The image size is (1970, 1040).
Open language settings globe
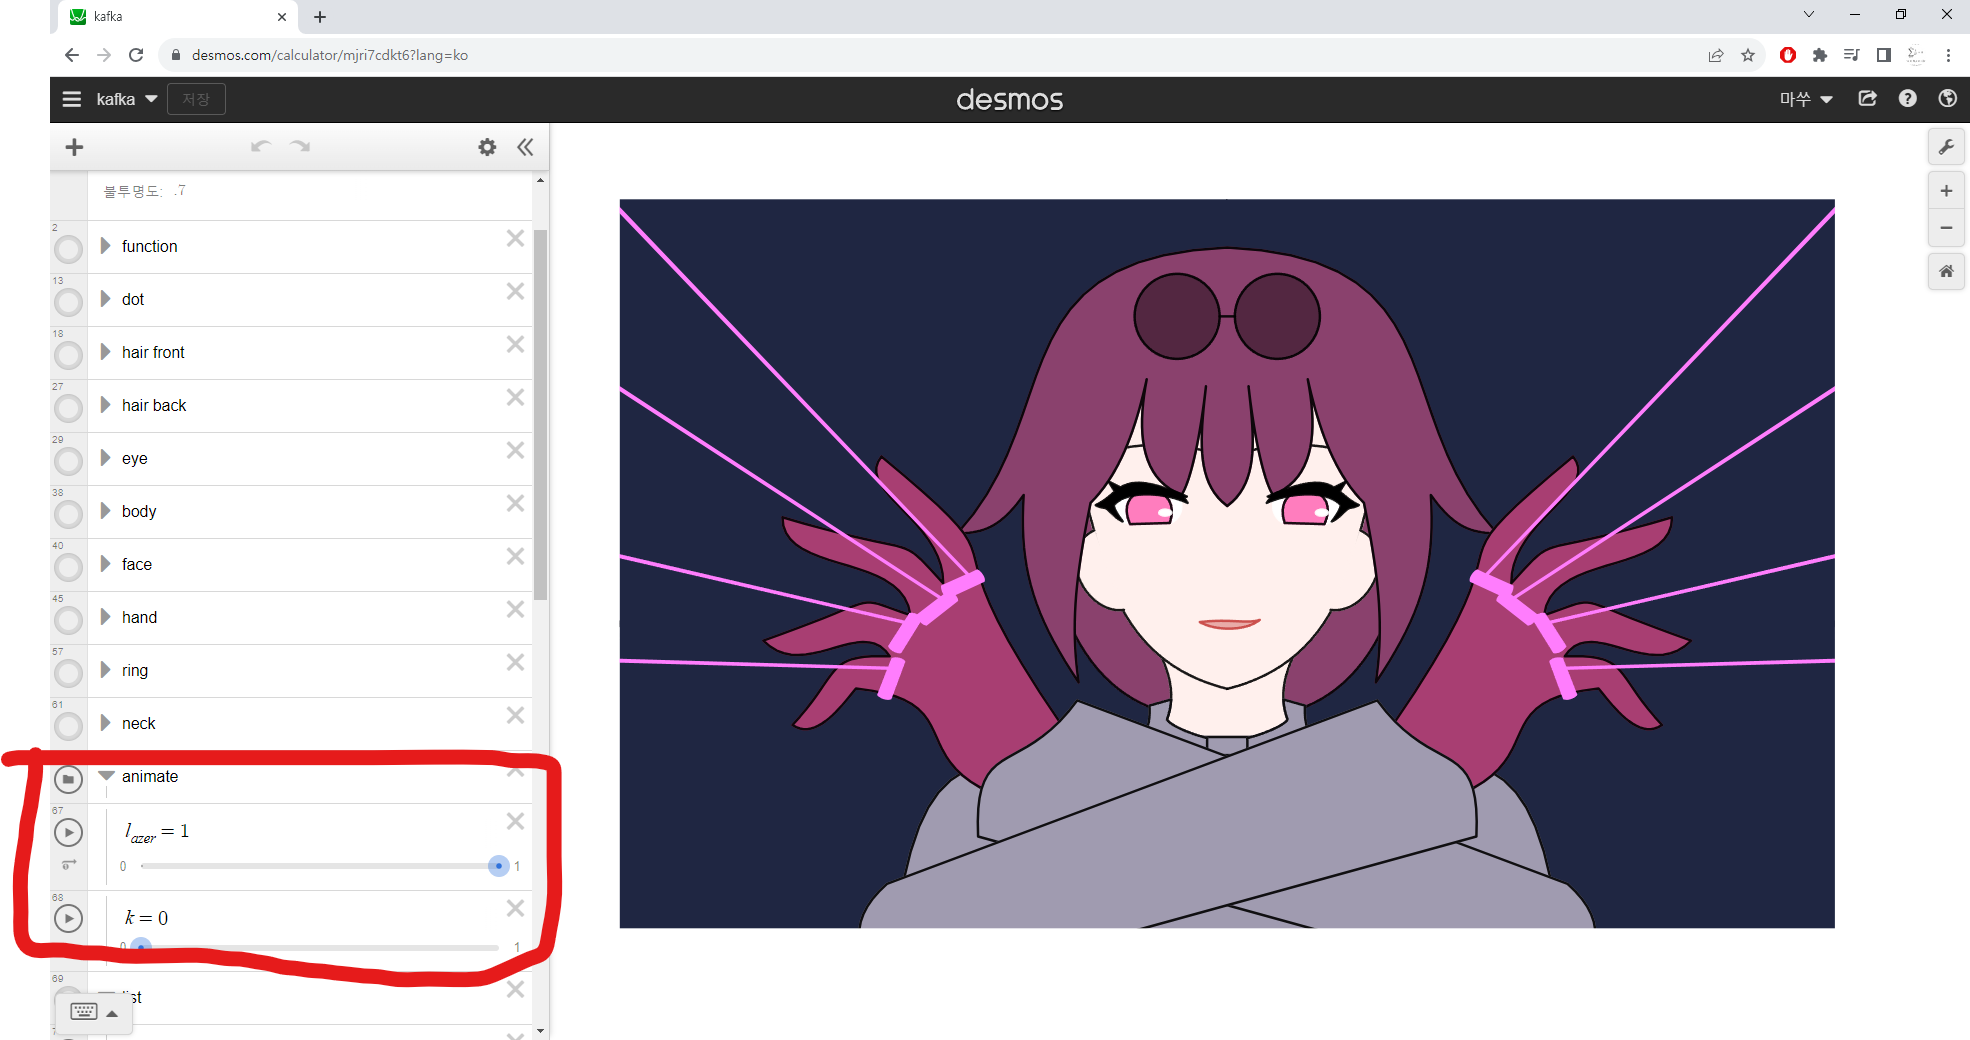1947,98
